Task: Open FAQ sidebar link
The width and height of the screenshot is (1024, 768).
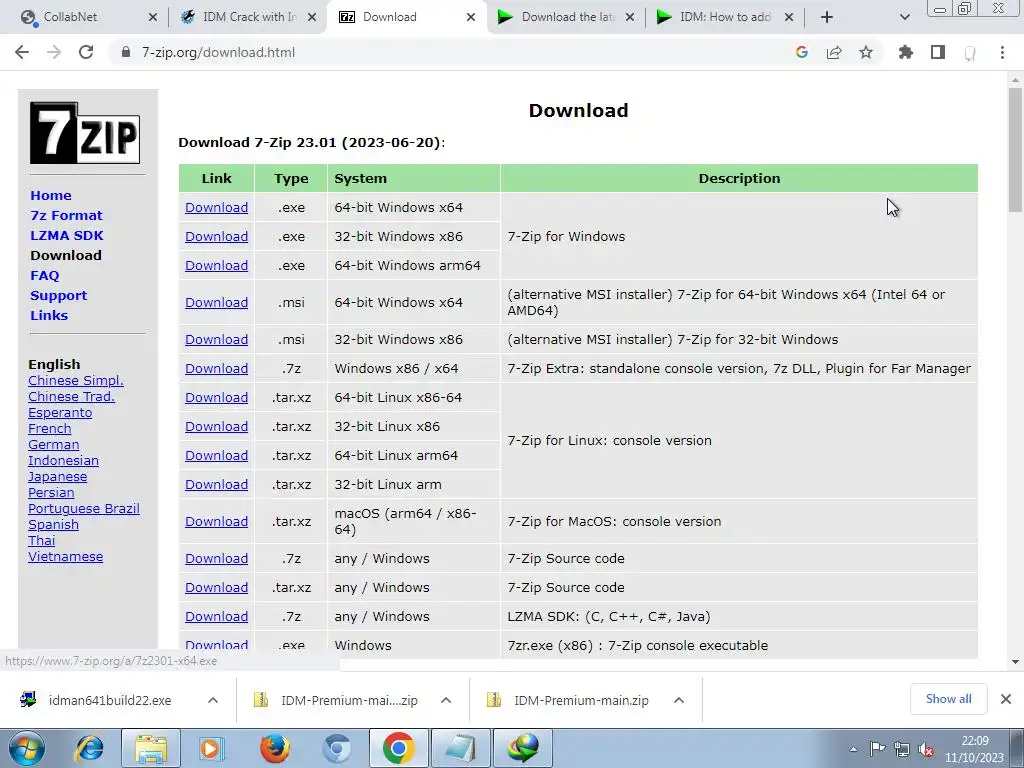Action: point(44,276)
